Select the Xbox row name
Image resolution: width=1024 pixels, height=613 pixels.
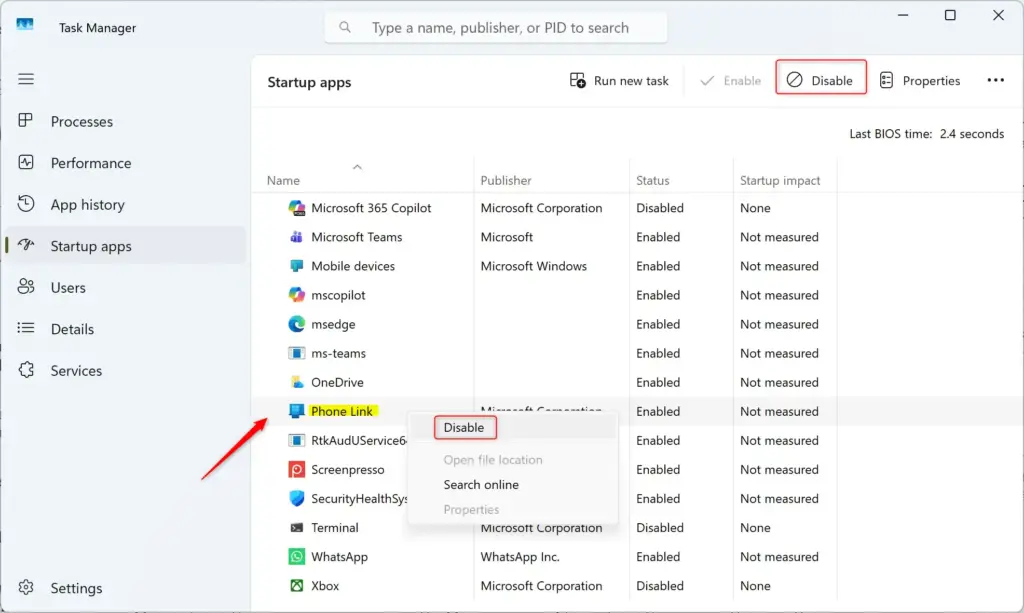point(325,586)
